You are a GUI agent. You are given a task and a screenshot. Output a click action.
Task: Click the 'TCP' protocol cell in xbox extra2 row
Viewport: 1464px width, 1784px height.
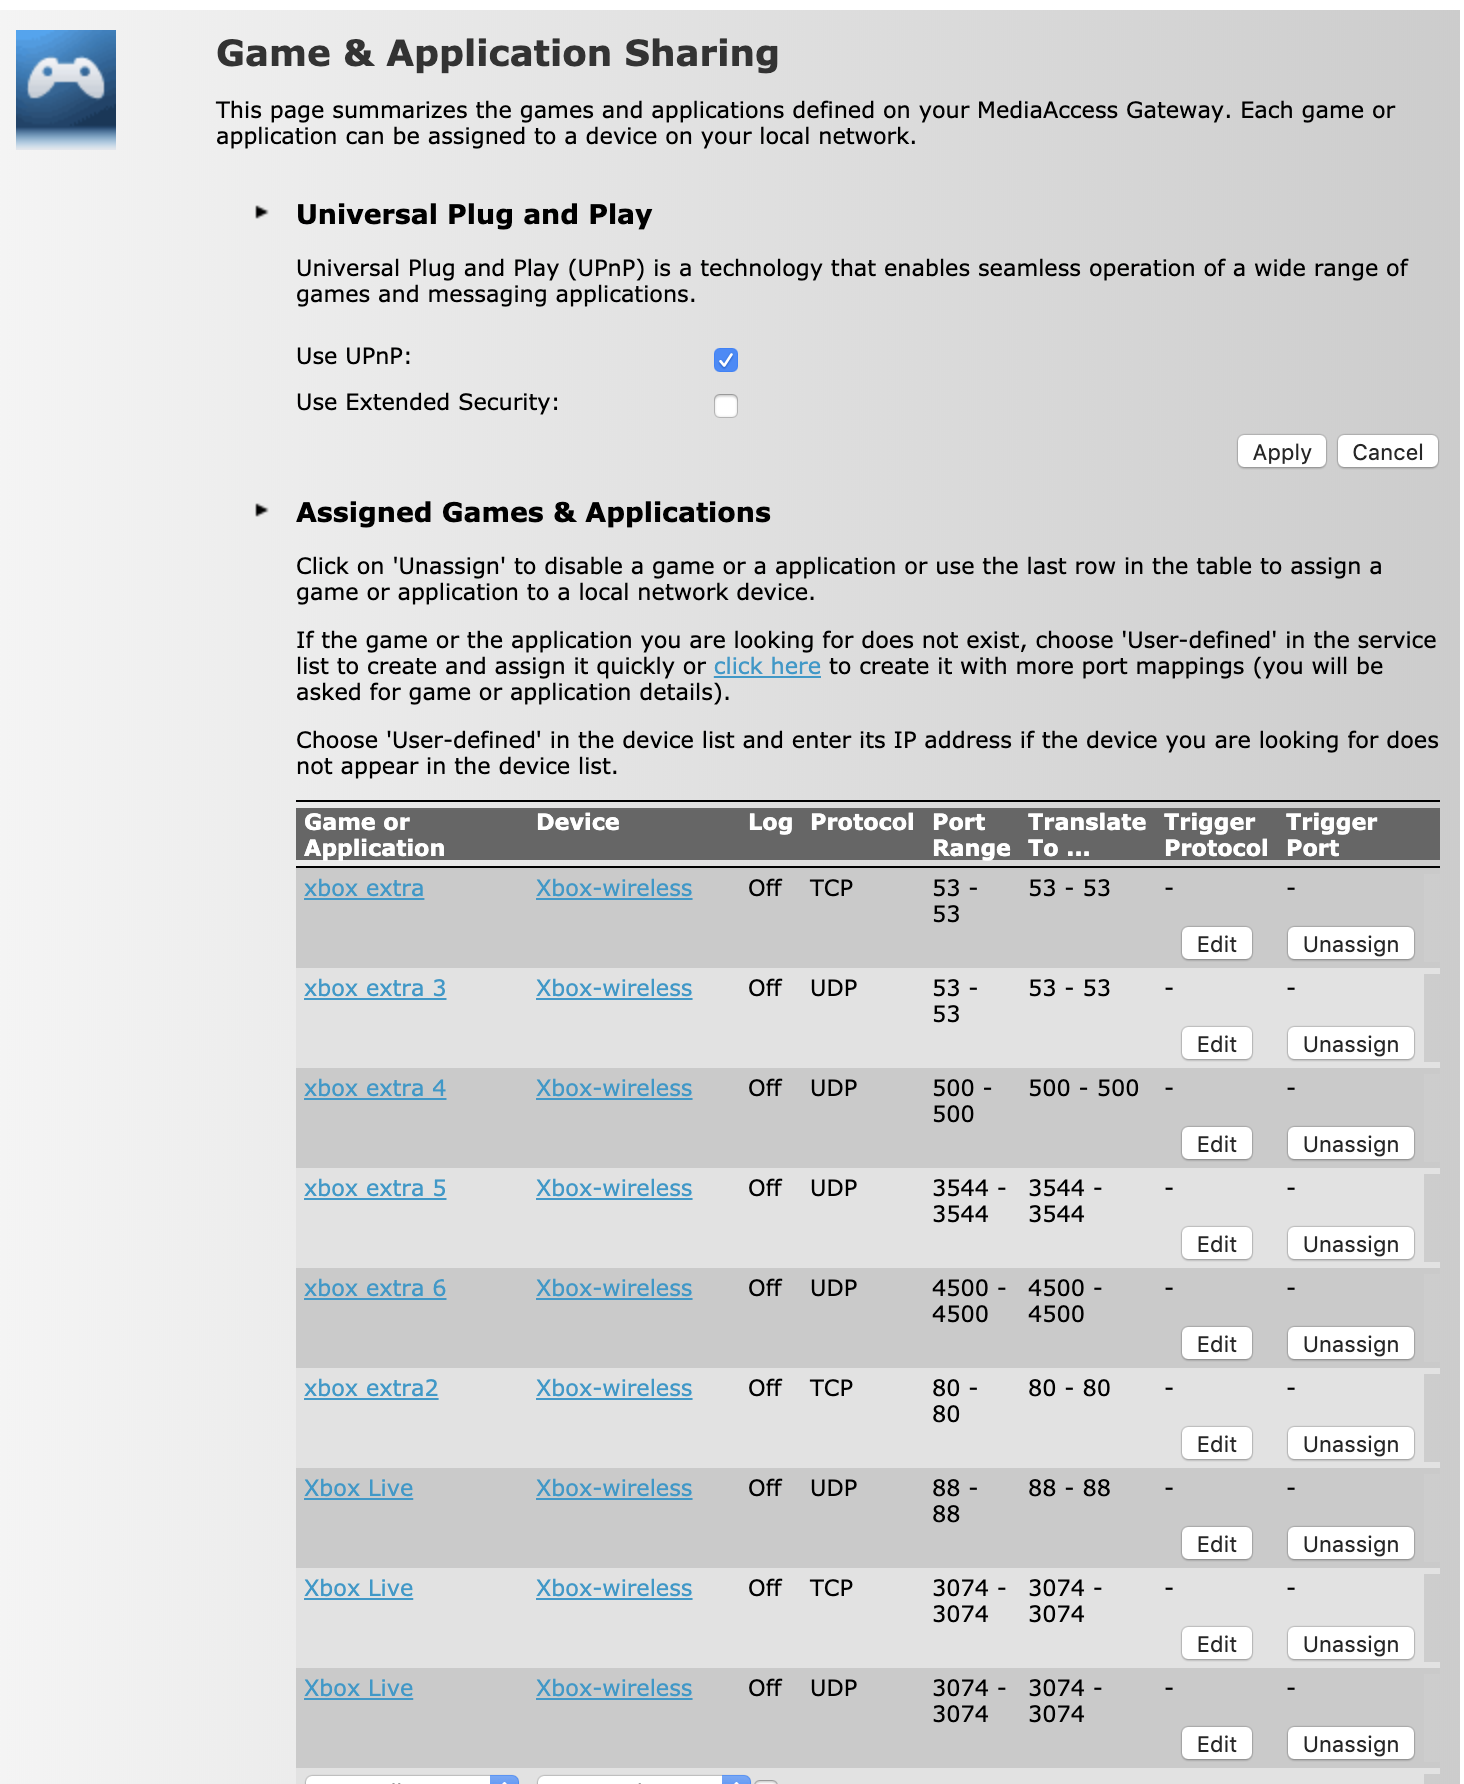(832, 1388)
